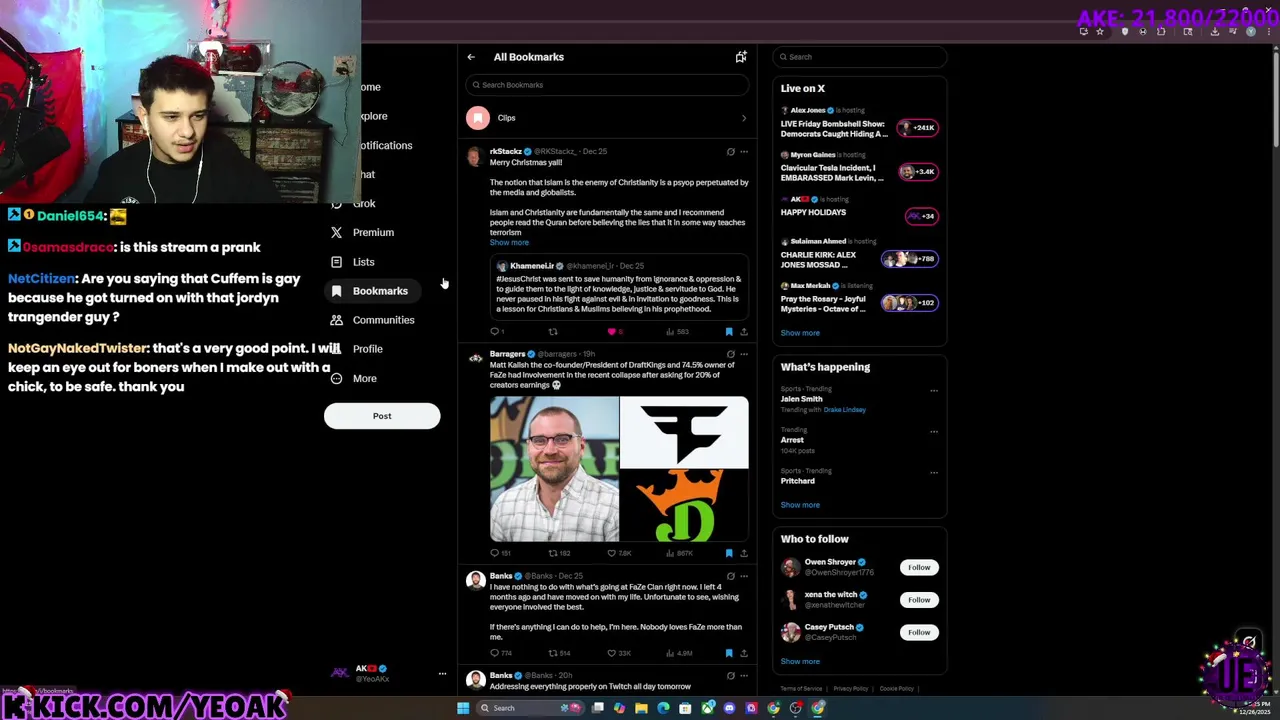Open Communities in the sidebar
This screenshot has height=720, width=1280.
[383, 320]
